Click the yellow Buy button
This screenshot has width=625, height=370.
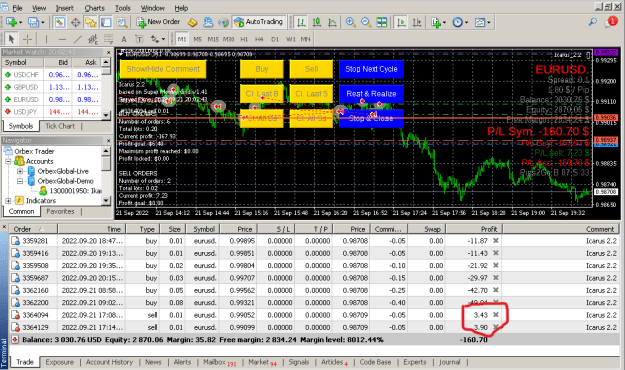coord(261,69)
